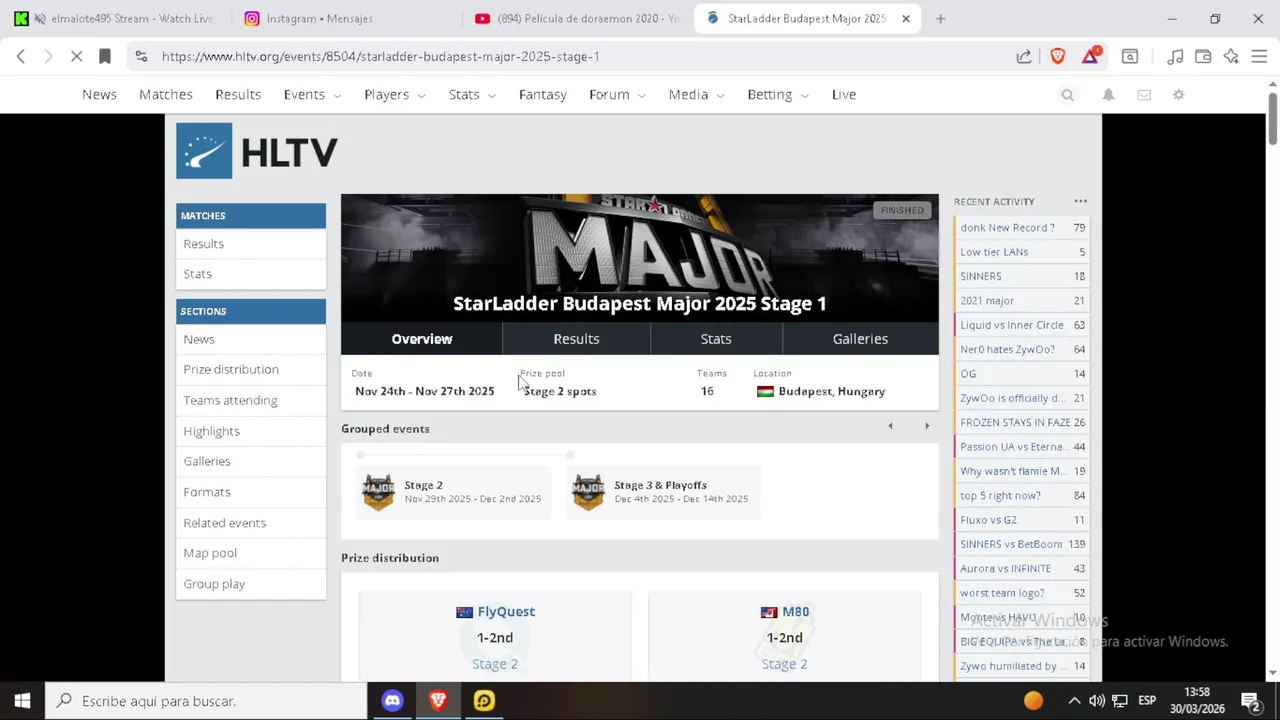Open Recent Activity three-dots menu
The height and width of the screenshot is (720, 1280).
(1080, 202)
